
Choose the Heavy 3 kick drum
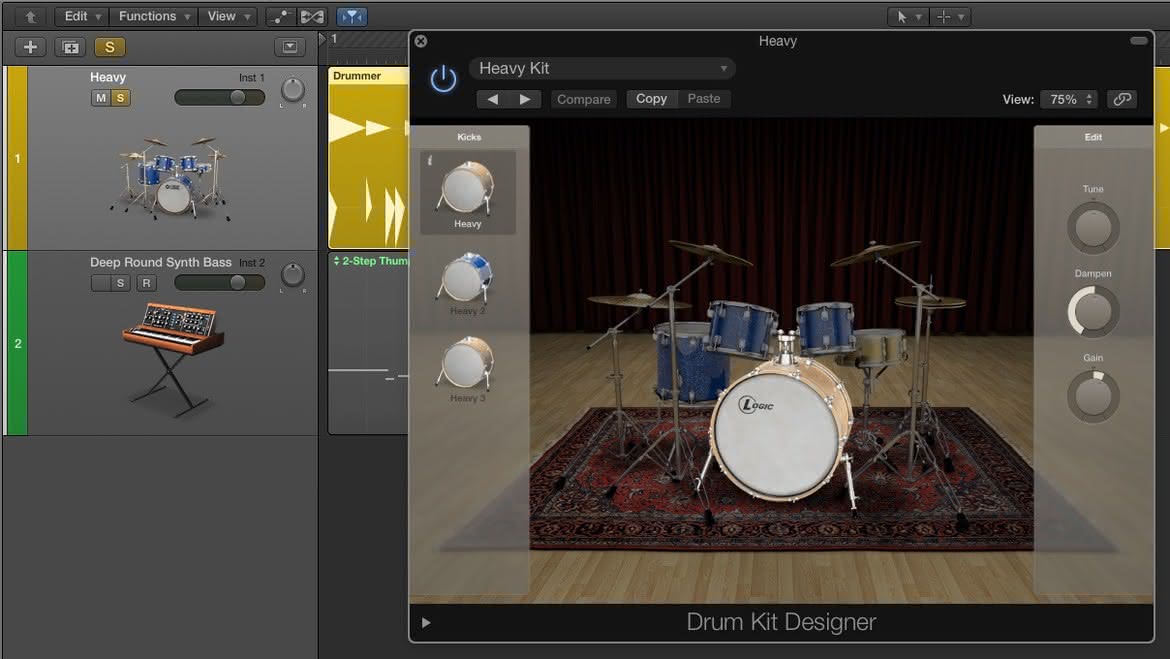[467, 369]
